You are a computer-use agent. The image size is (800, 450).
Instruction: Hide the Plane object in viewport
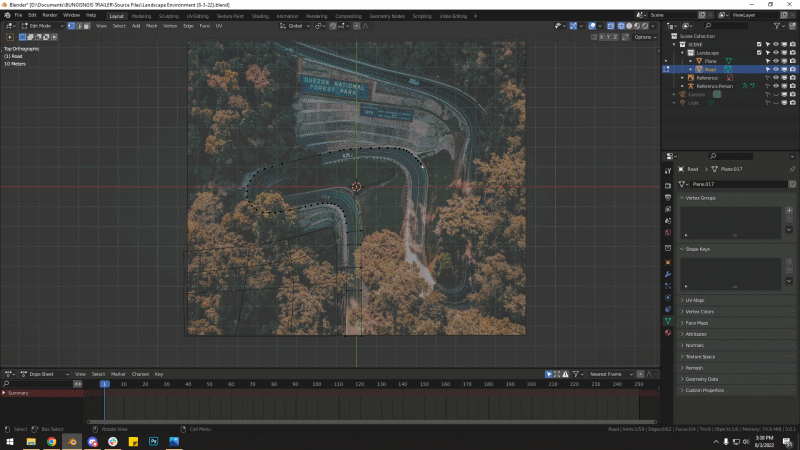[775, 61]
